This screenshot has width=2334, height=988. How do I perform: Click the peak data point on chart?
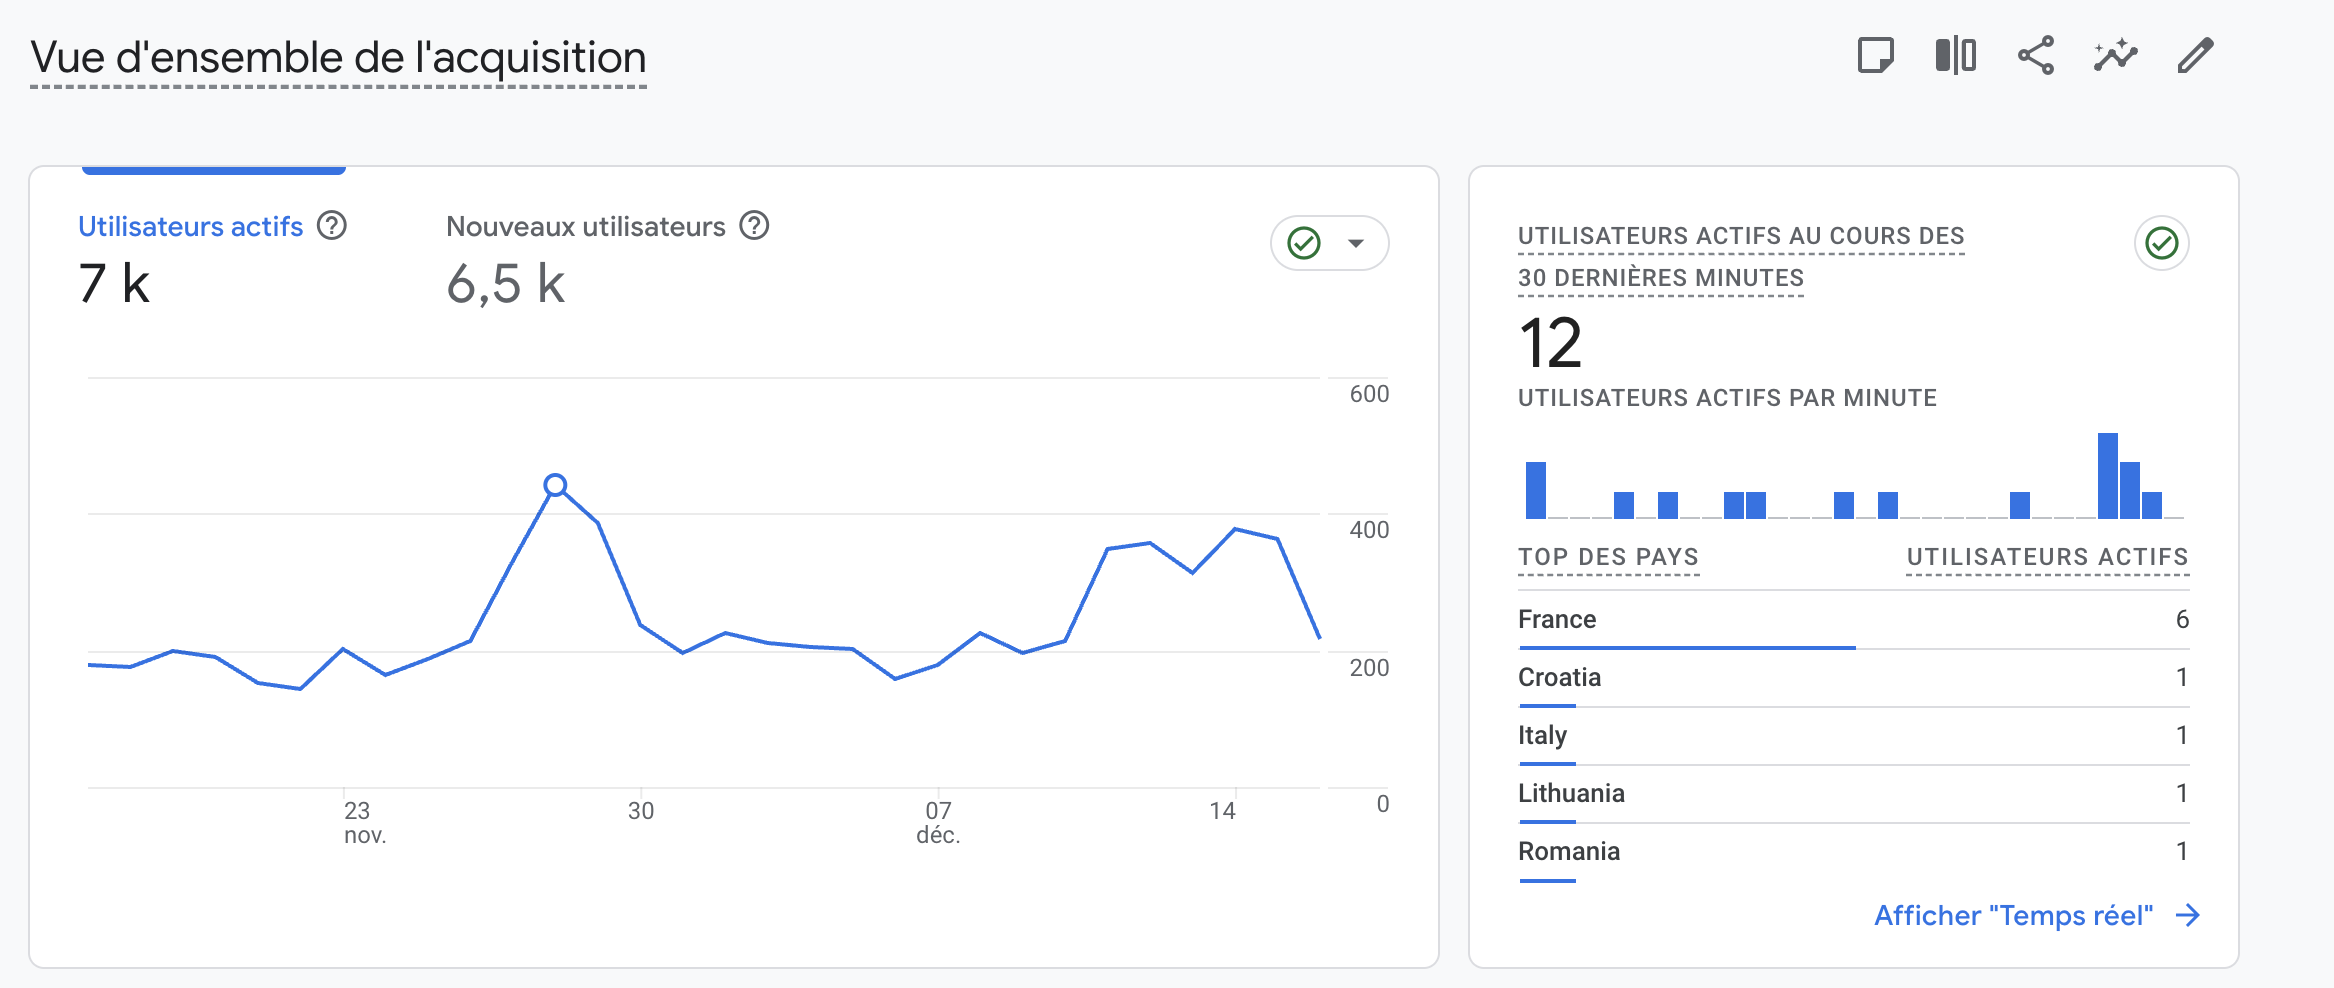(555, 486)
